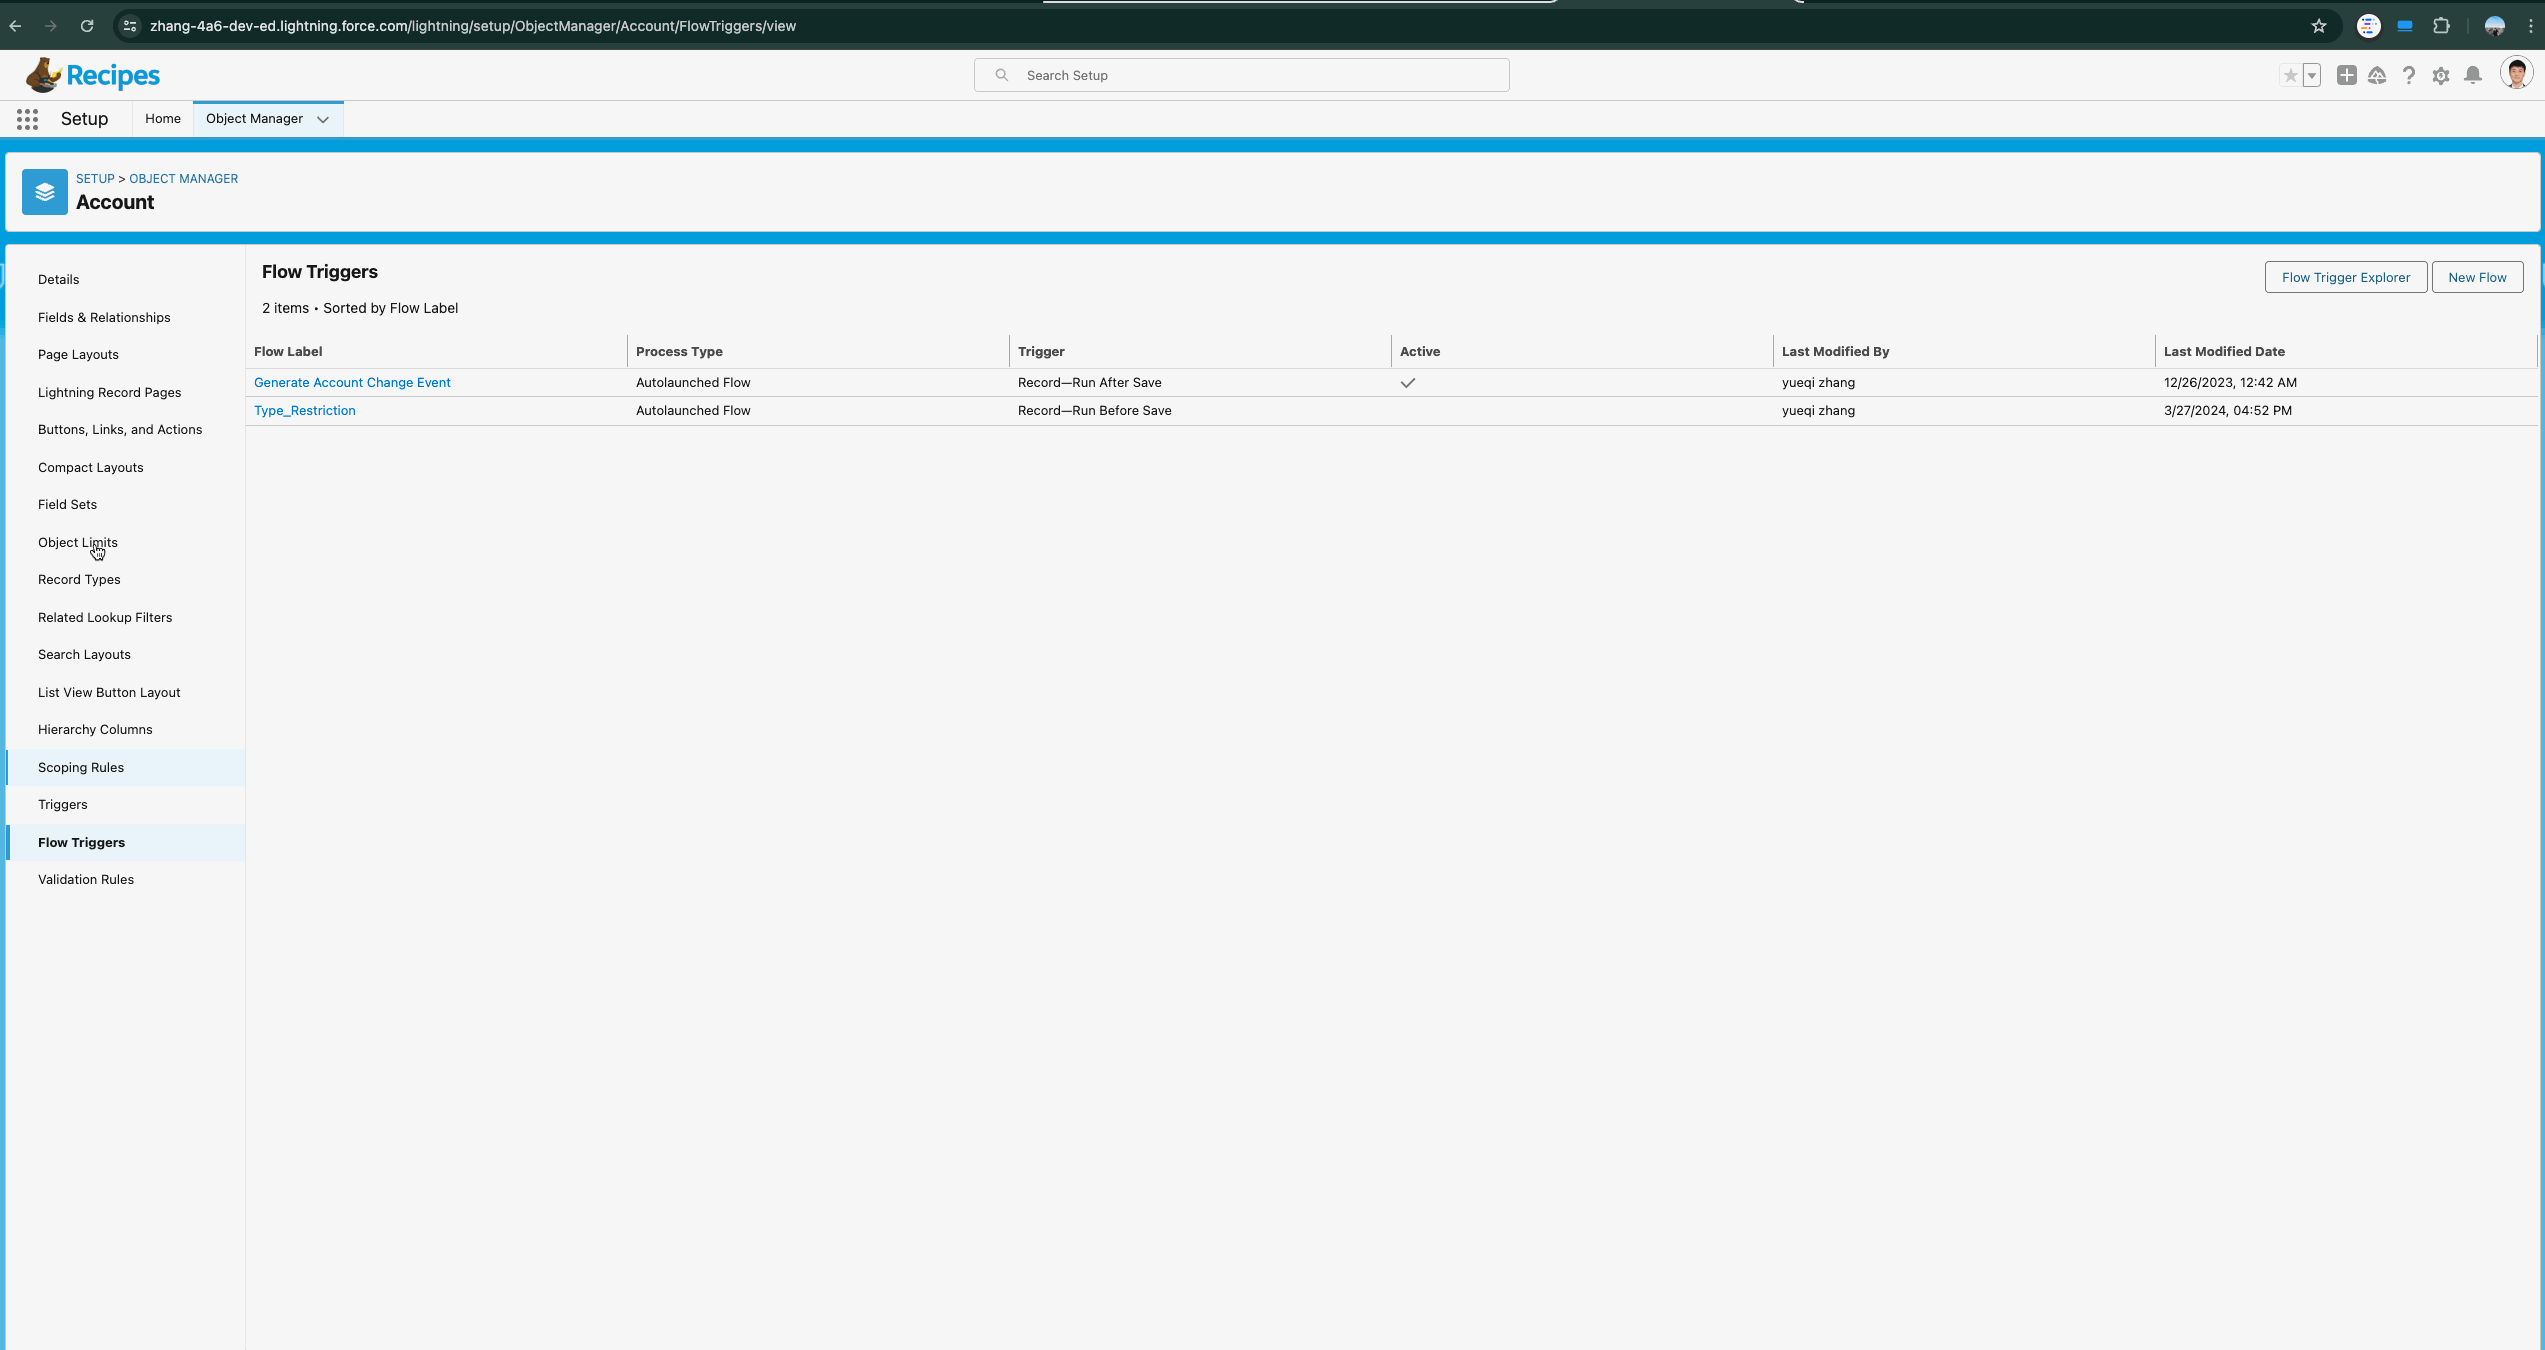The width and height of the screenshot is (2545, 1350).
Task: Expand the favorites list dropdown arrow
Action: point(2312,75)
